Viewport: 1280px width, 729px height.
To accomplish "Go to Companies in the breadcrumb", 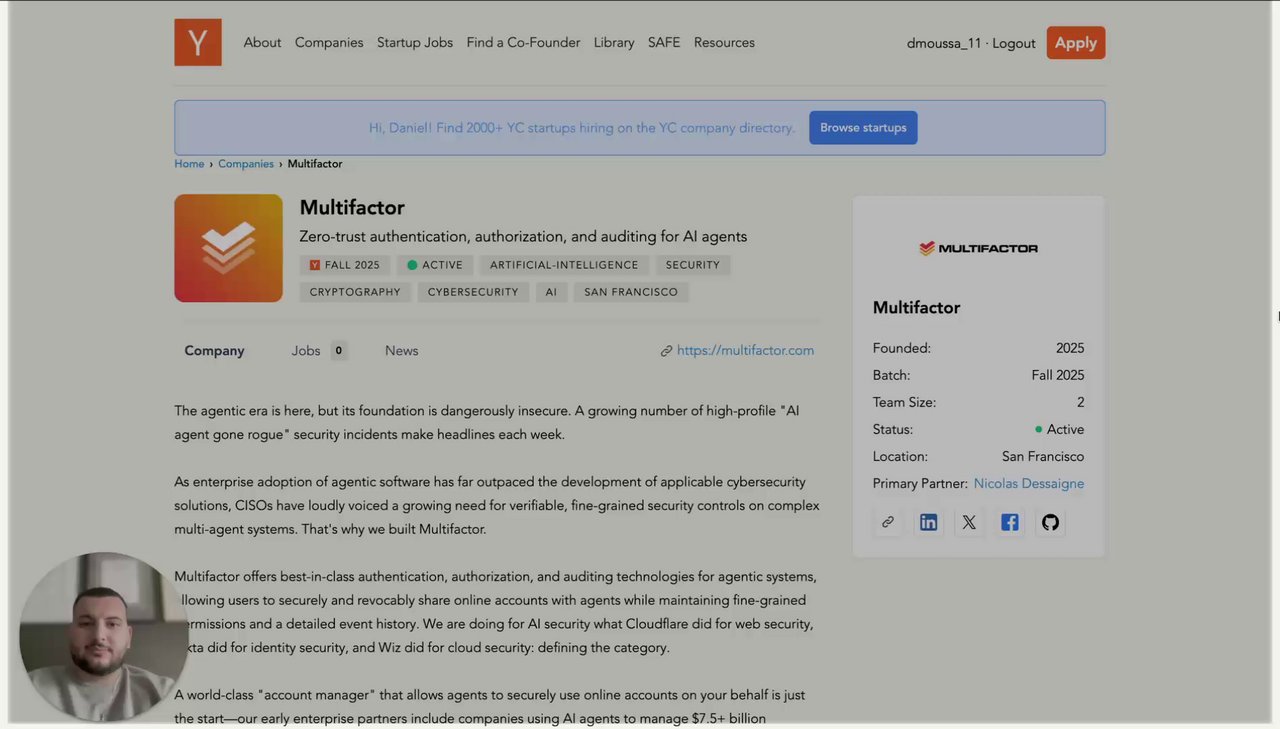I will tap(246, 164).
